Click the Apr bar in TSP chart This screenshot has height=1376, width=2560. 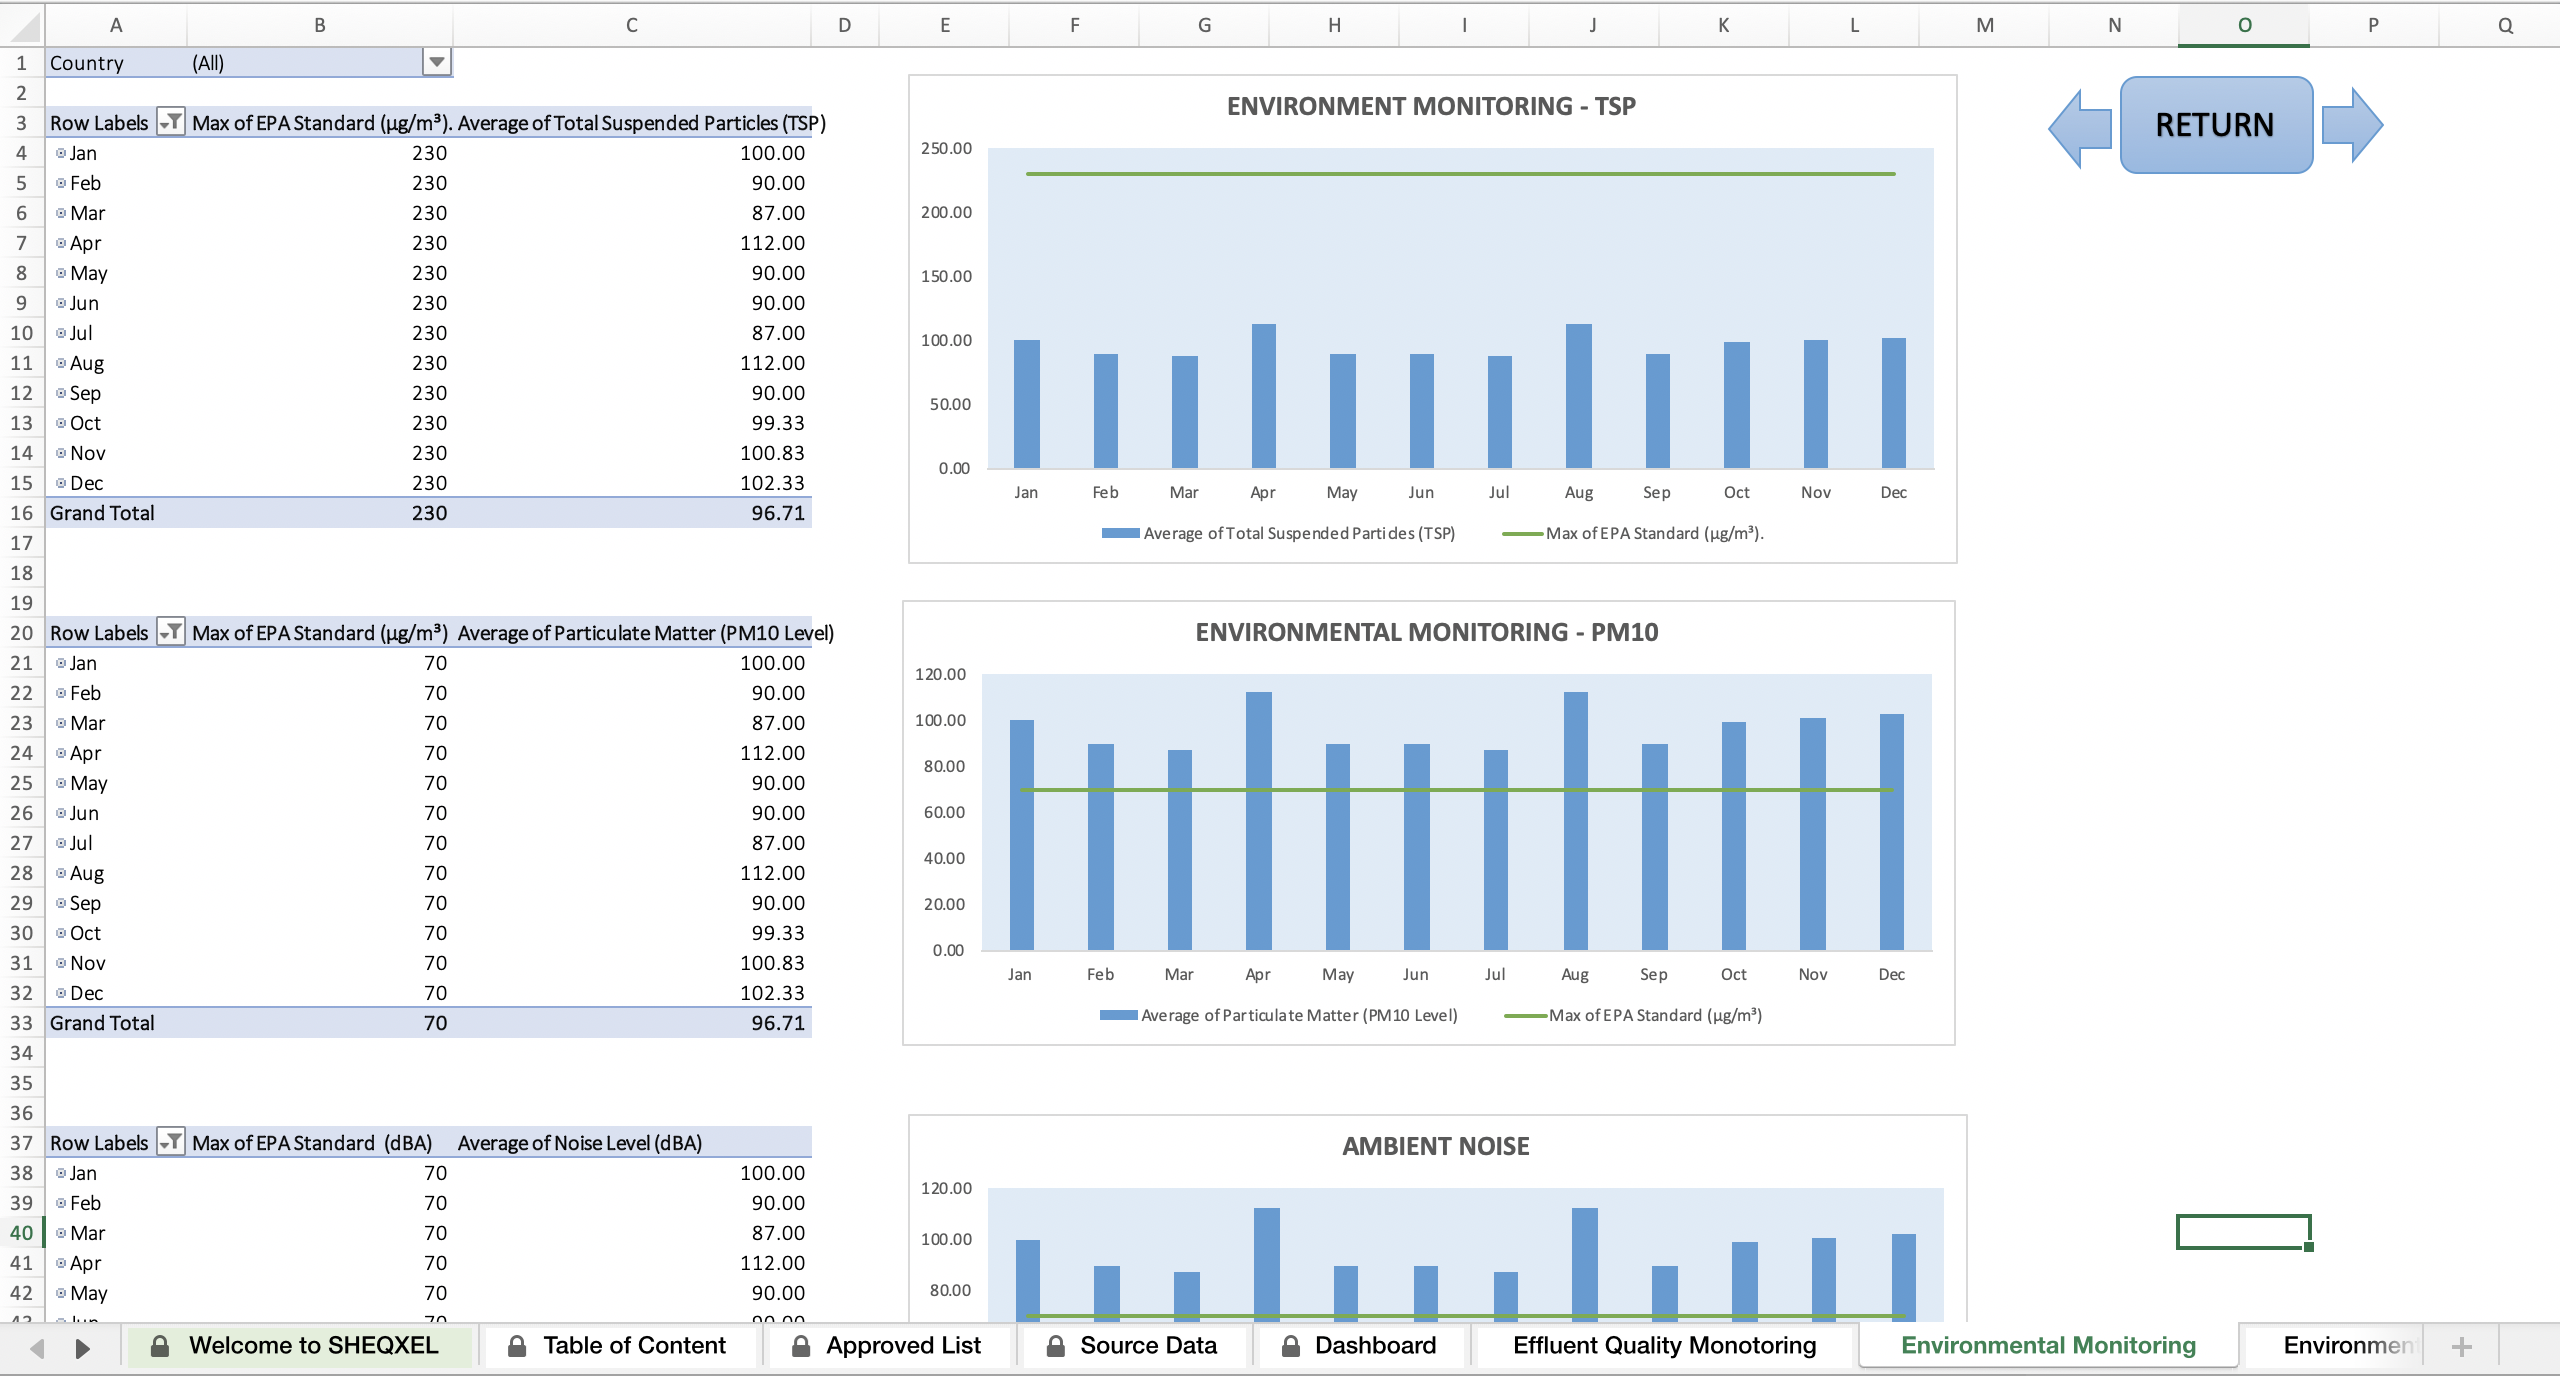tap(1264, 396)
